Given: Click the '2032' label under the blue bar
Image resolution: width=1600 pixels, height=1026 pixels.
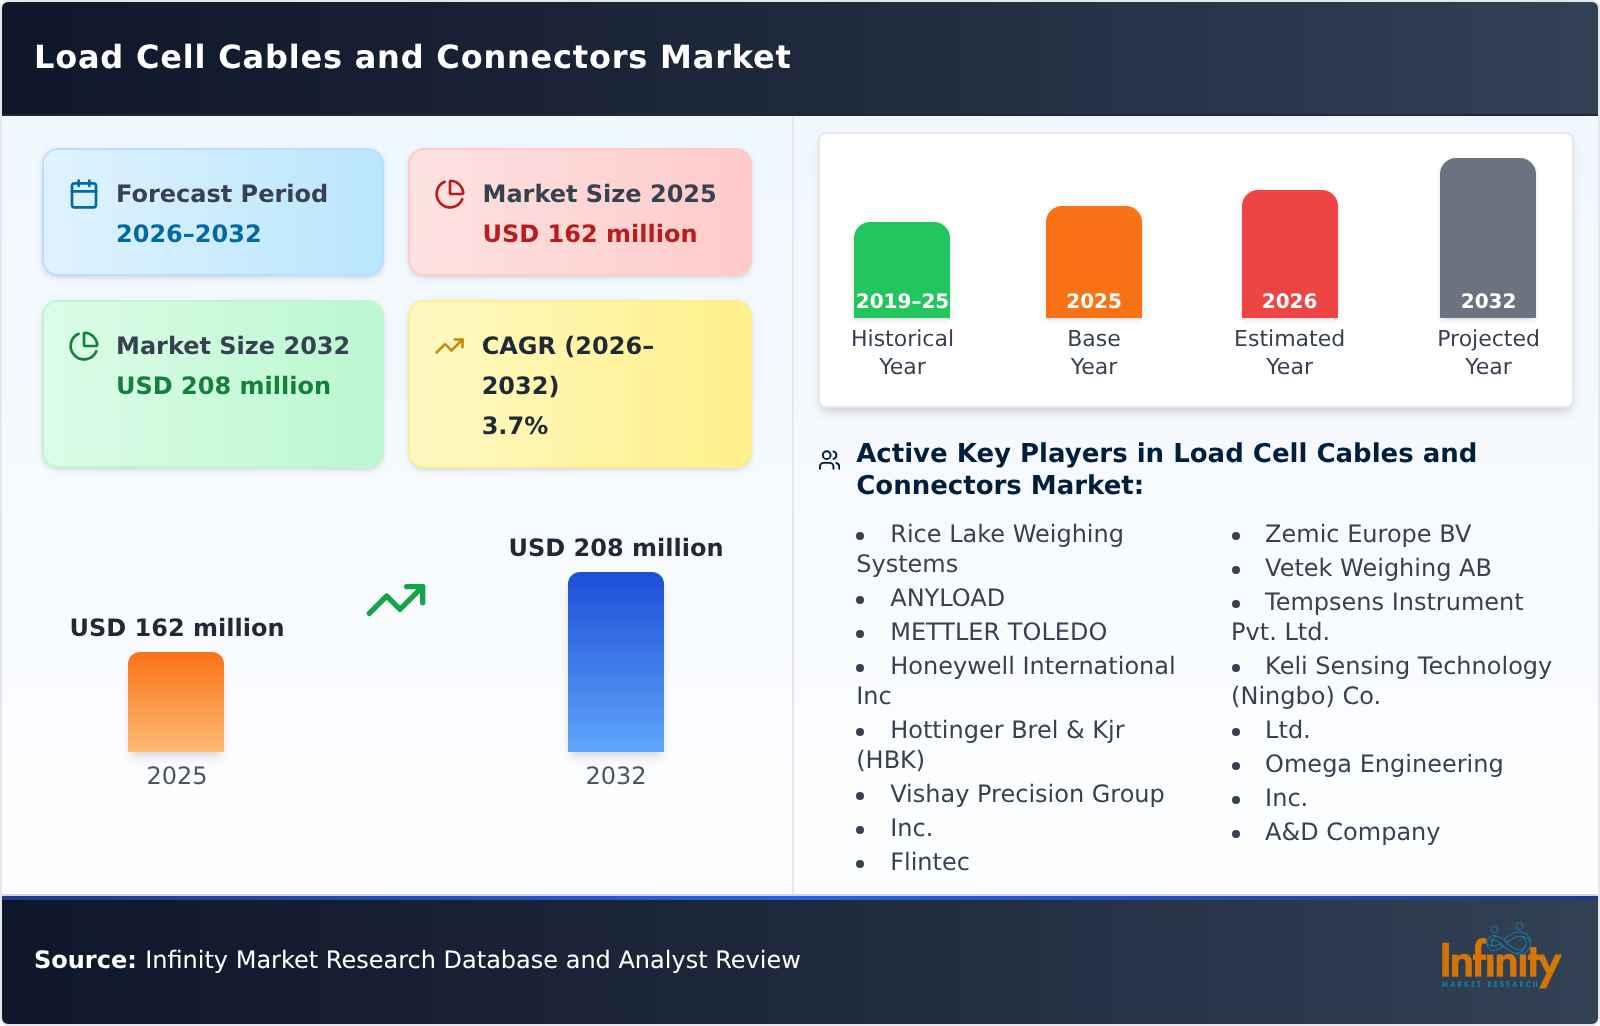Looking at the screenshot, I should pyautogui.click(x=616, y=776).
